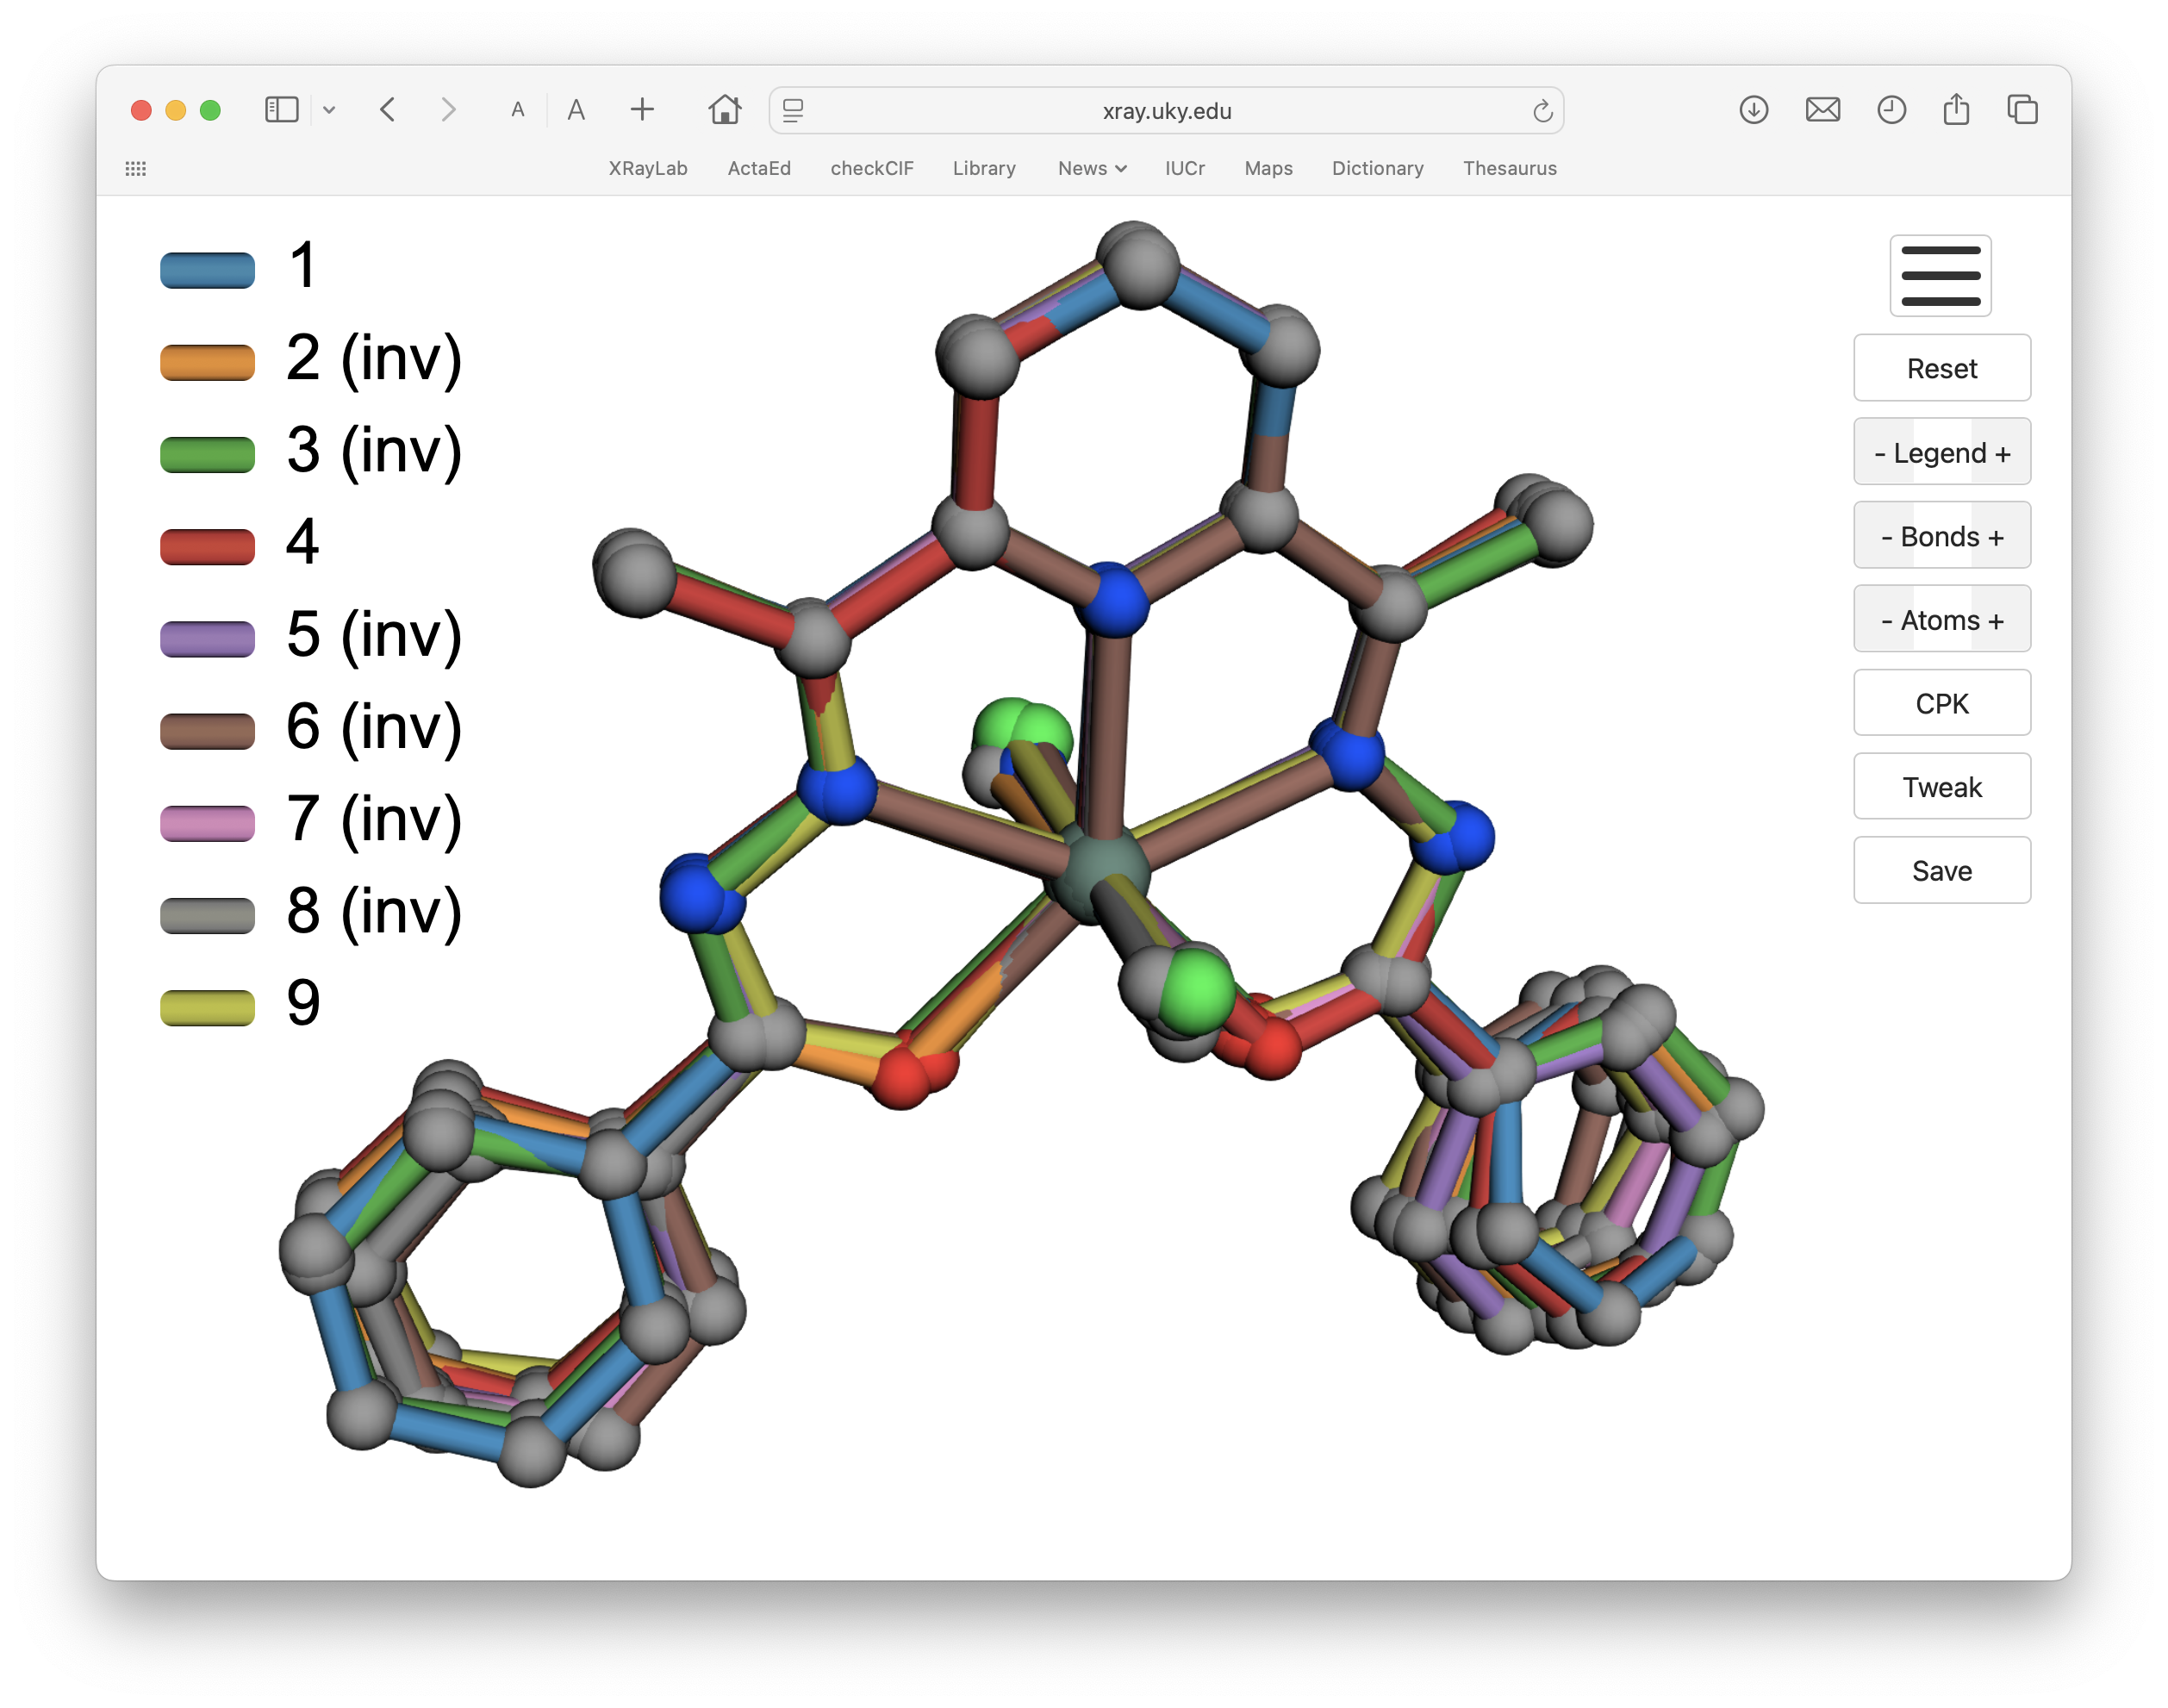Click the Tweak button

pyautogui.click(x=1941, y=787)
